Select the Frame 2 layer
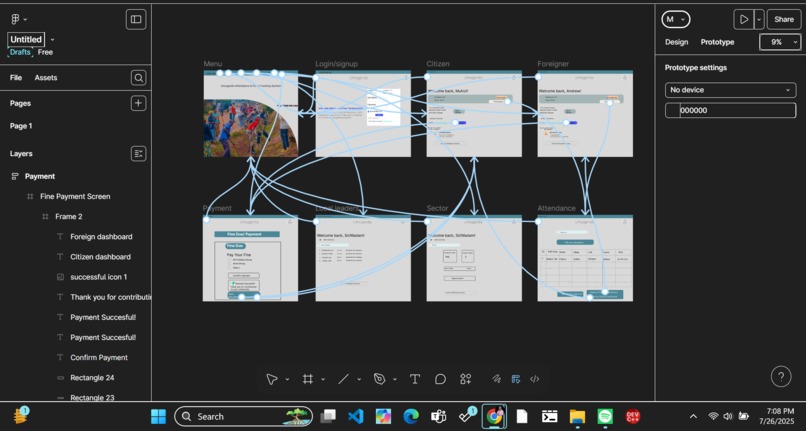The height and width of the screenshot is (431, 806). click(x=69, y=217)
